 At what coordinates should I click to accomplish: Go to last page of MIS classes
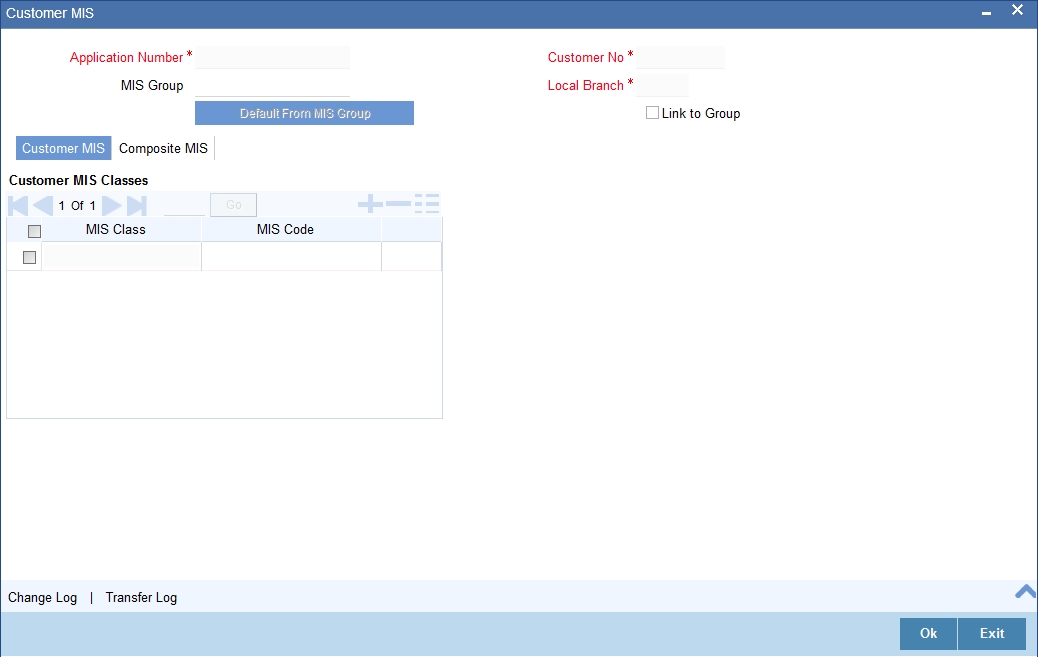[x=136, y=205]
